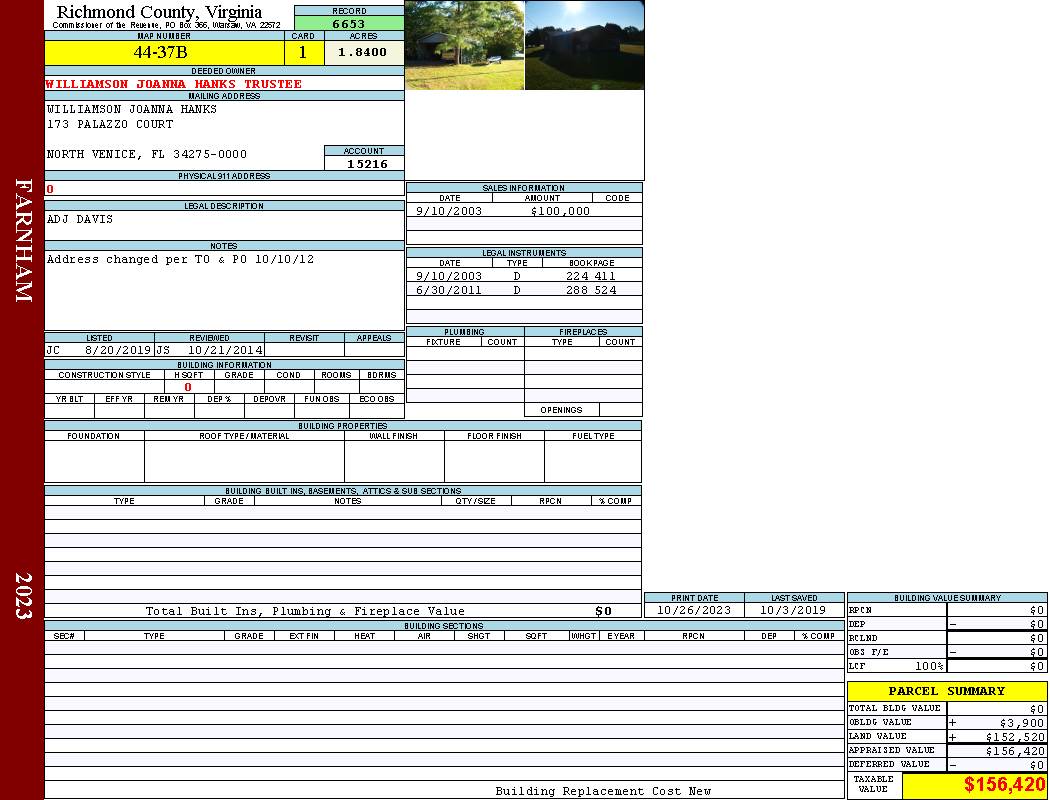Click the North Venice, FL mailing address line
Viewport: 1050px width, 800px height.
(x=146, y=154)
